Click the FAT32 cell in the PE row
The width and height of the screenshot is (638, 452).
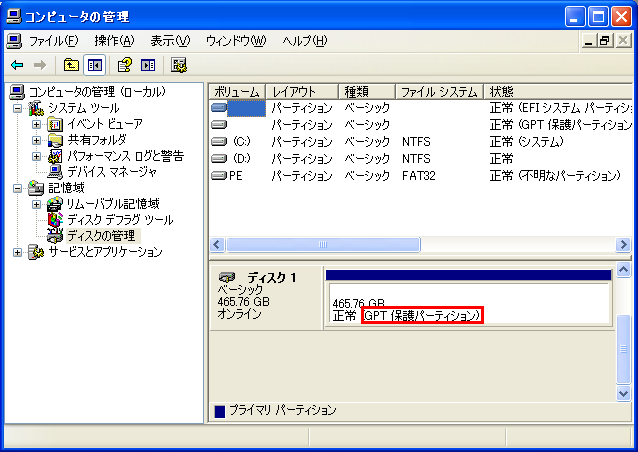click(419, 176)
